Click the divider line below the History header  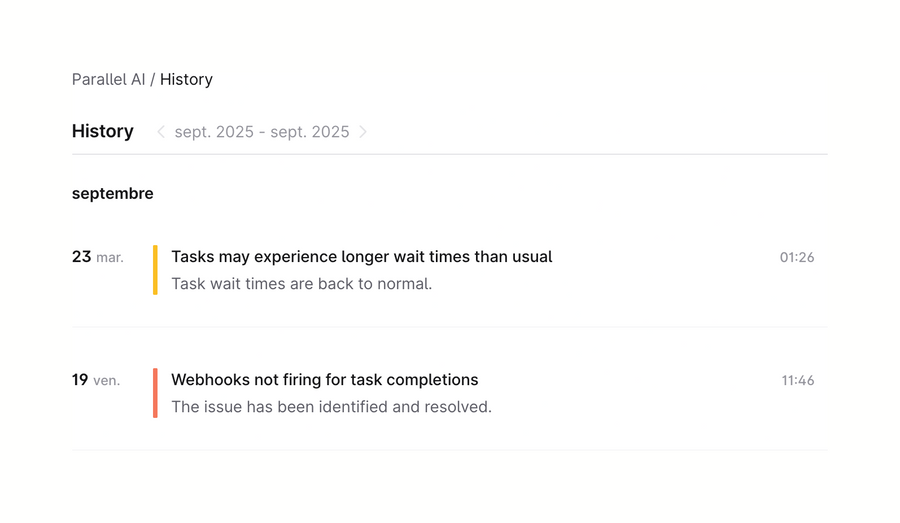point(450,155)
